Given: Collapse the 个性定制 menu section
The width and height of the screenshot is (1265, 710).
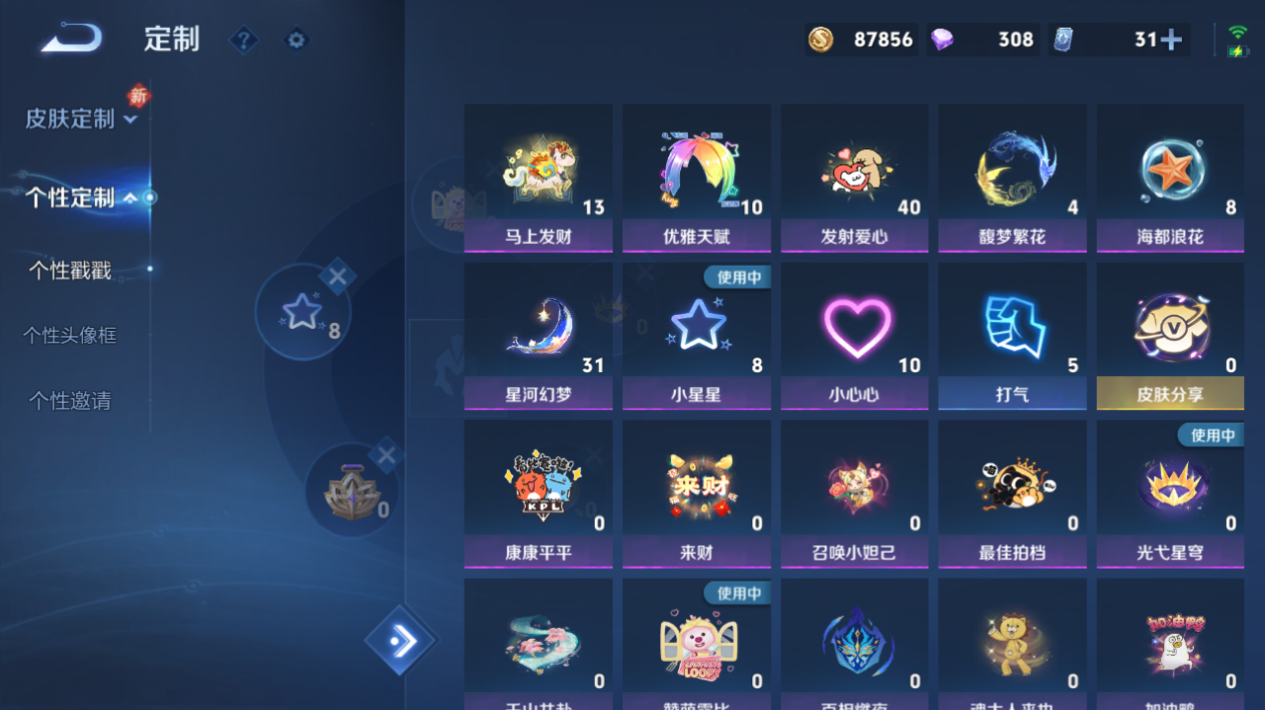Looking at the screenshot, I should (x=81, y=198).
